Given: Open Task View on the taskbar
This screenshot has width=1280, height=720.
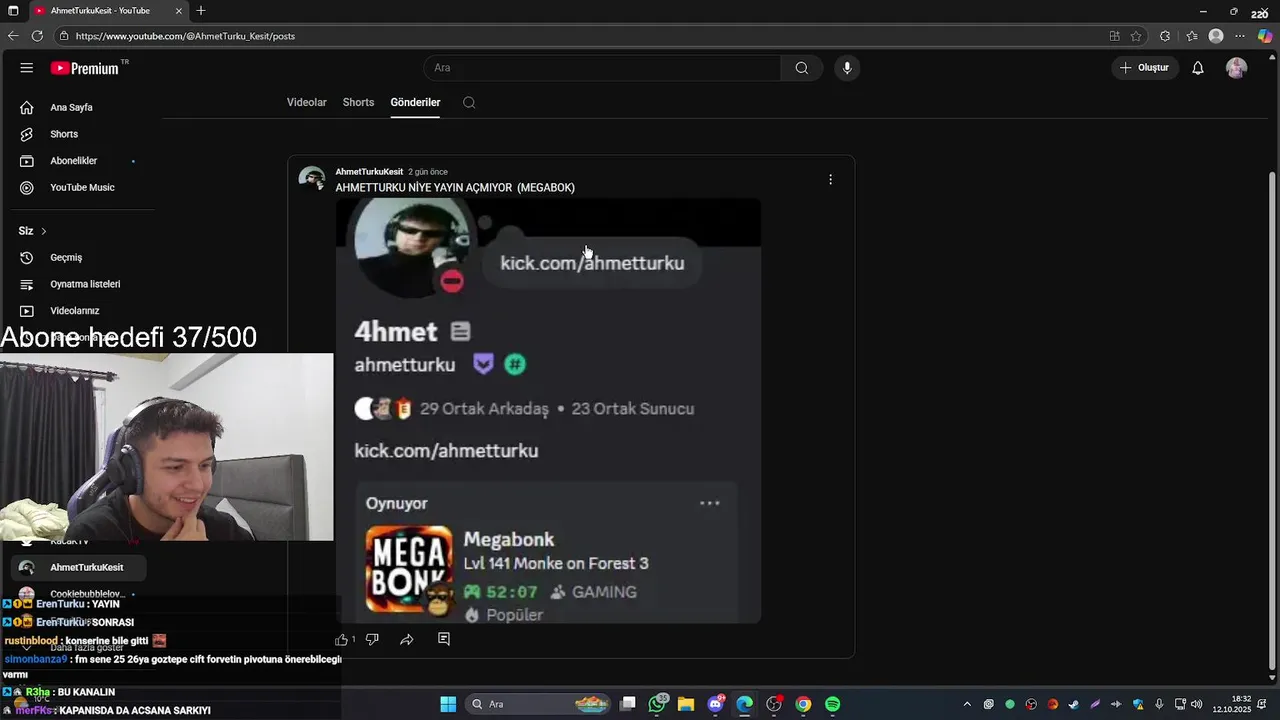Looking at the screenshot, I should pos(628,704).
